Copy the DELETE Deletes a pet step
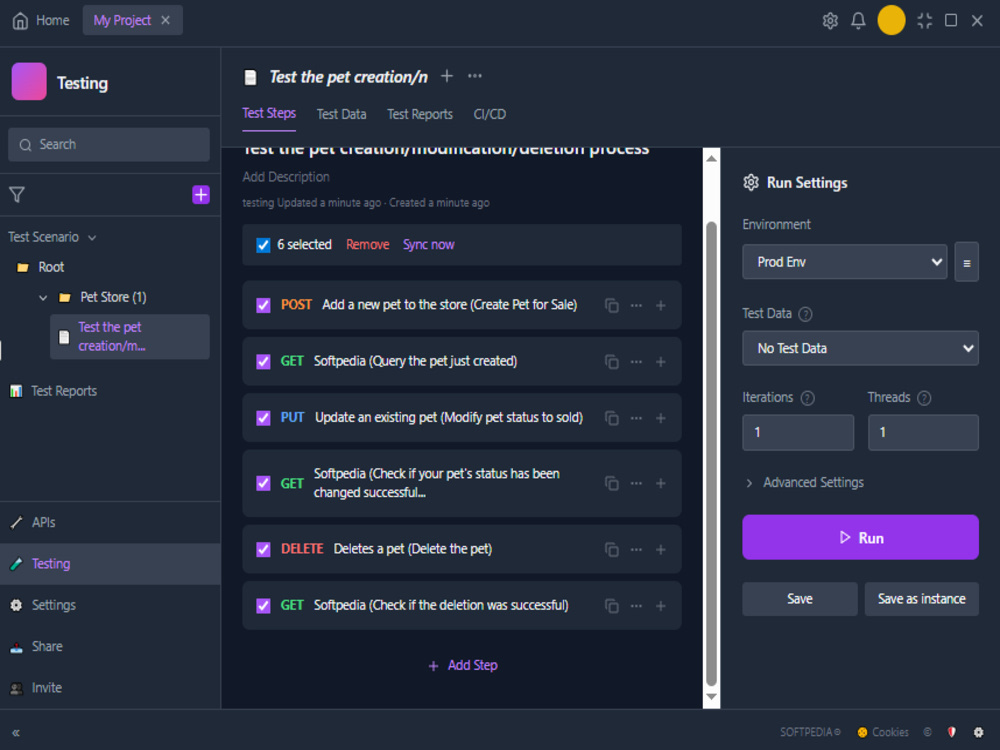Screen dimensions: 1000x750 tap(612, 549)
